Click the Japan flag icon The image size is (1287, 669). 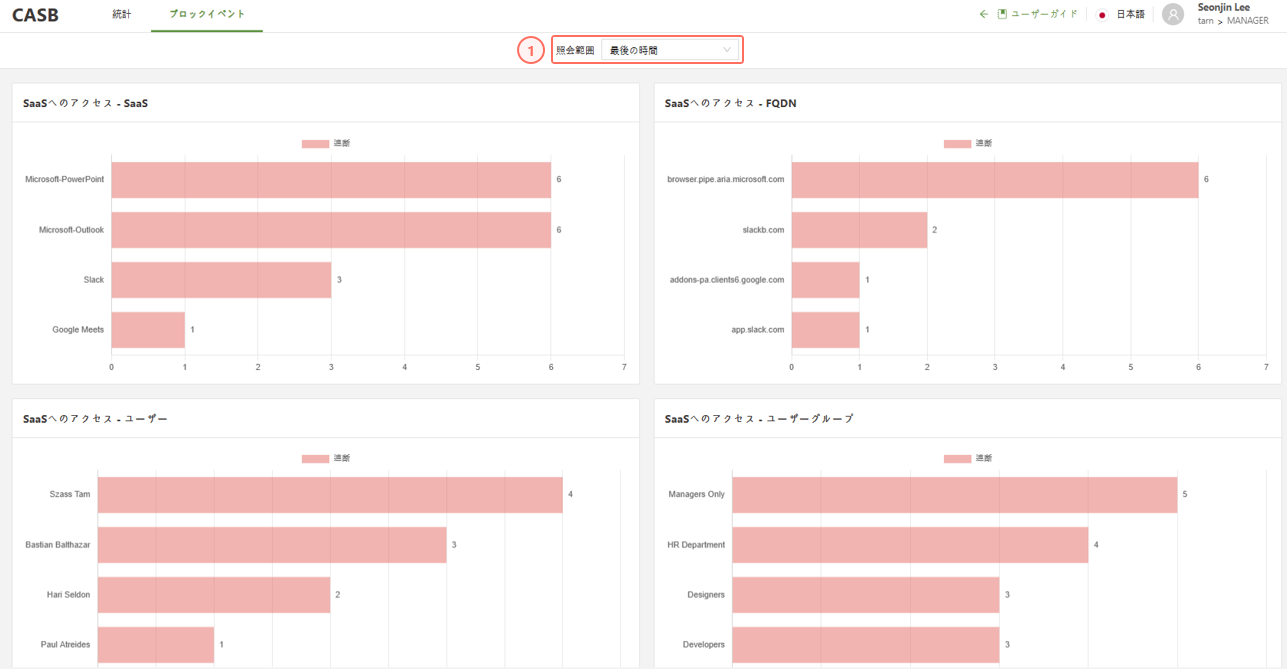pyautogui.click(x=1102, y=15)
